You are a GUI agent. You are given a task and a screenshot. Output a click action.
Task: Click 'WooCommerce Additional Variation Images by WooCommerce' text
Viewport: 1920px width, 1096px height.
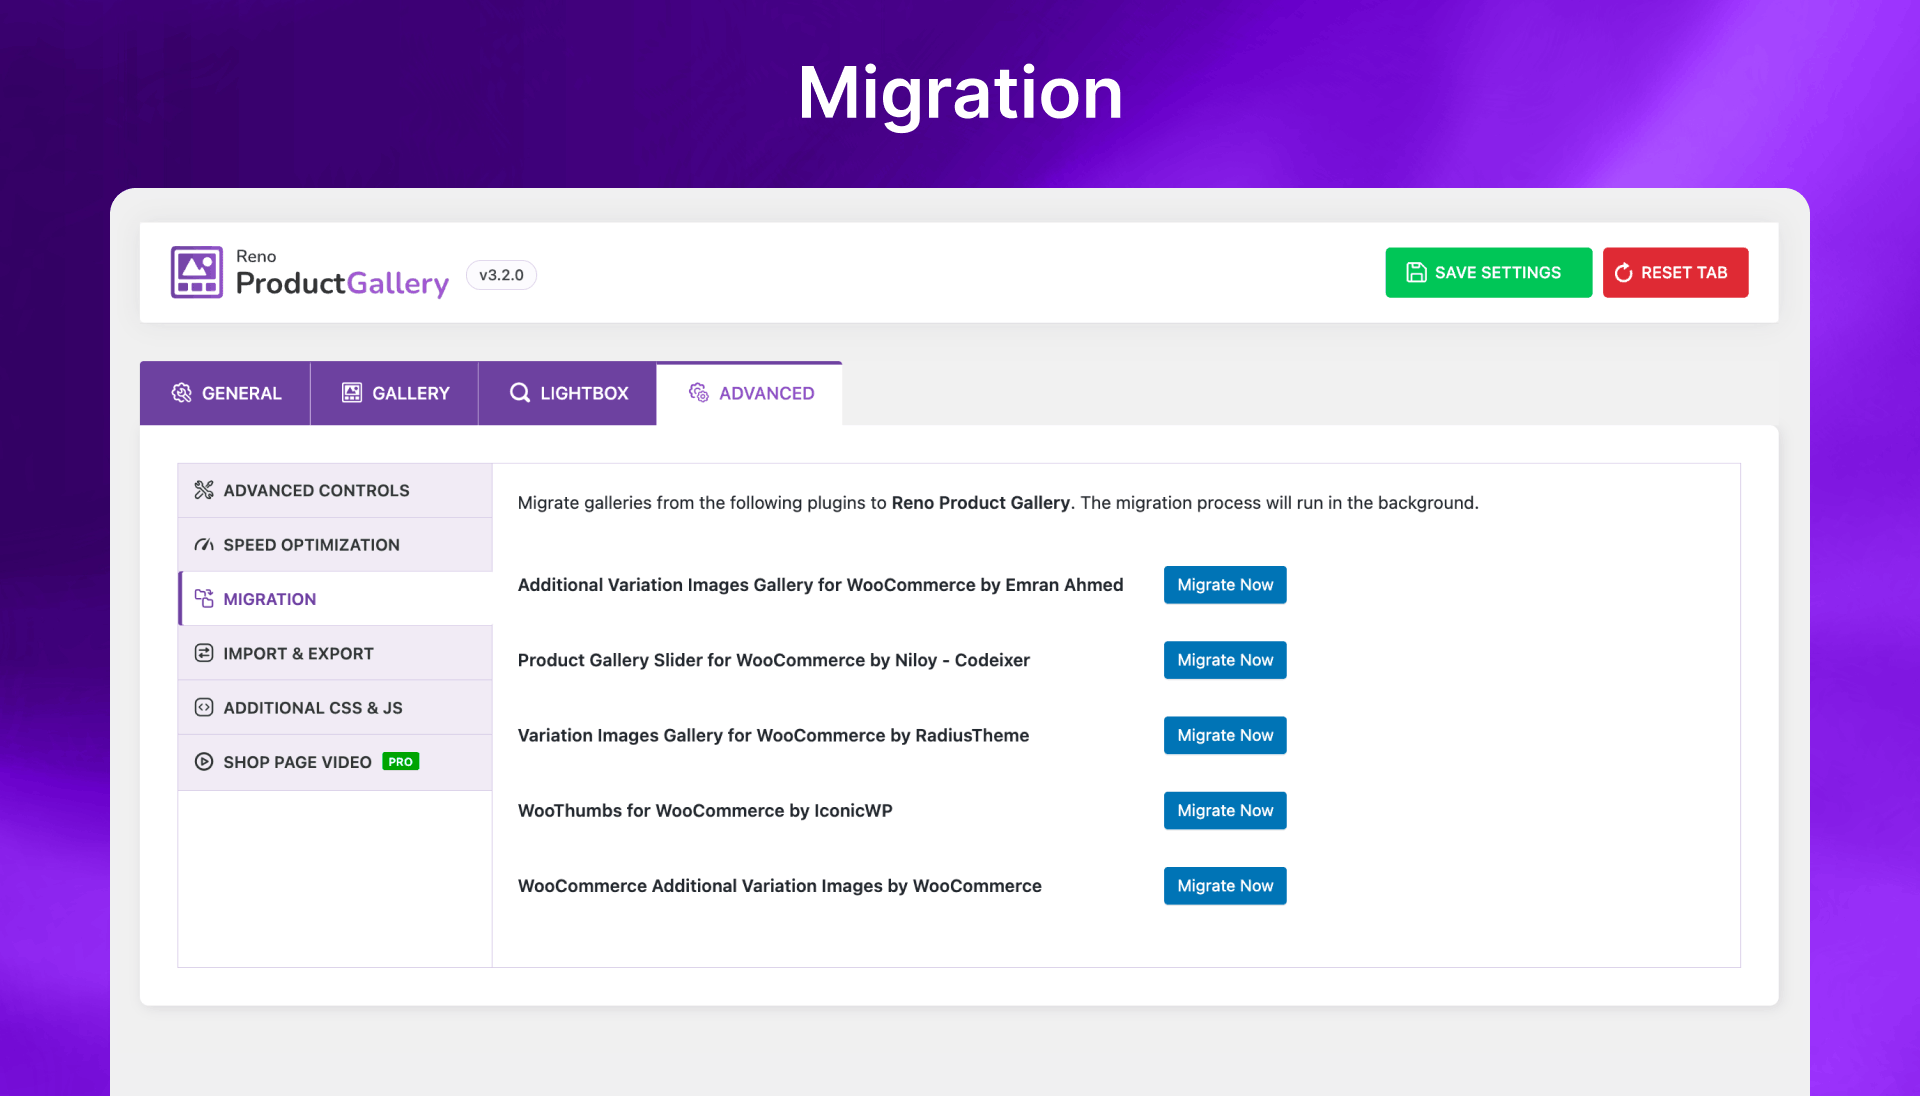coord(780,886)
